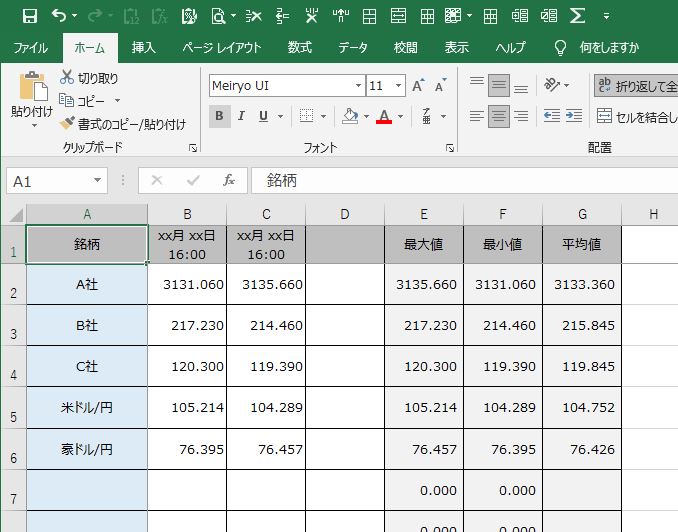Image resolution: width=678 pixels, height=532 pixels.
Task: Click the Undo arrow icon
Action: [x=58, y=16]
